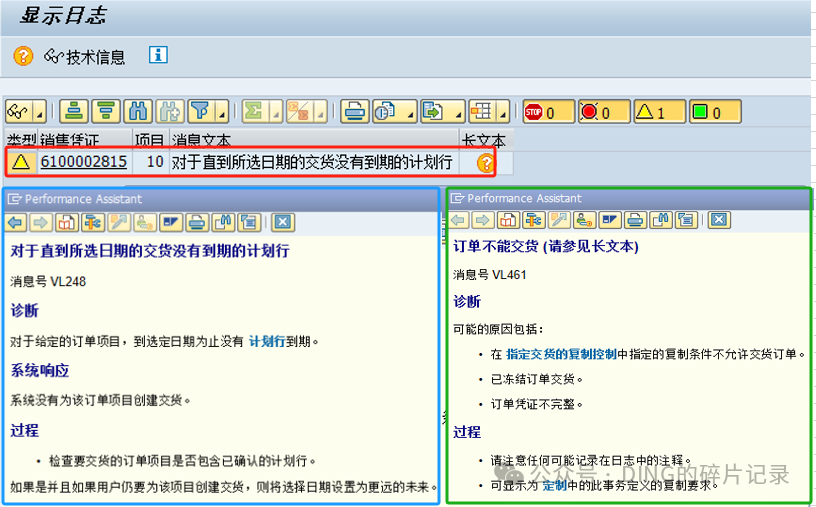Click the settings list icon in left Performance Assistant
Screen dimensions: 816x507
click(x=249, y=223)
